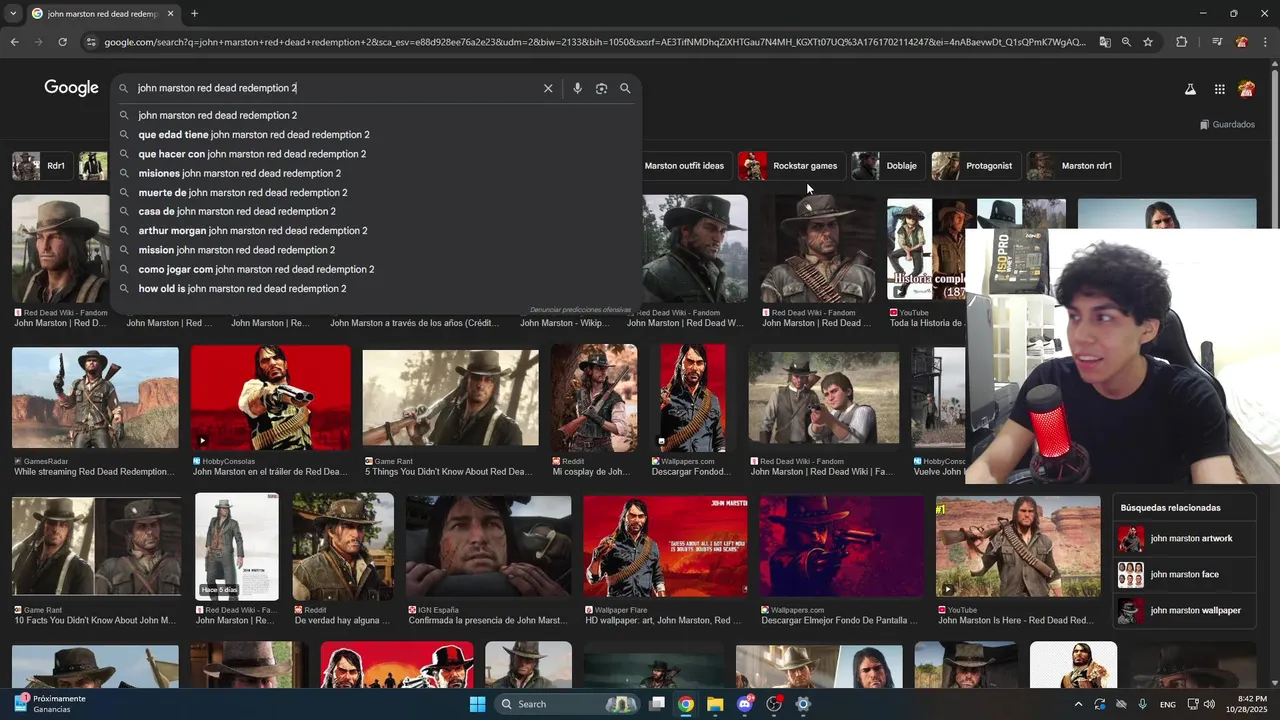
Task: Open Windows Start menu
Action: 477,704
